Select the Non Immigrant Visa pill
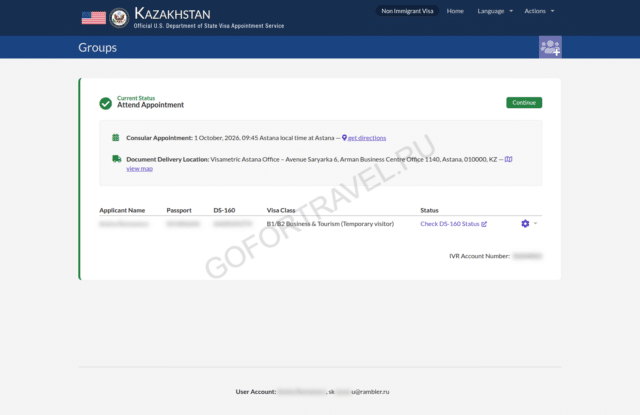Screen dimensions: 640x415 (407, 11)
